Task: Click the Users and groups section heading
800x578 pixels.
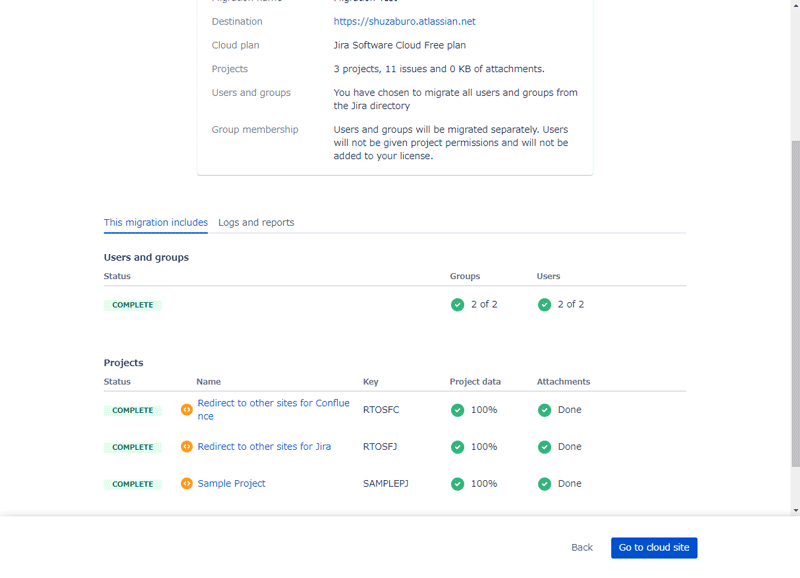Action: 146,257
